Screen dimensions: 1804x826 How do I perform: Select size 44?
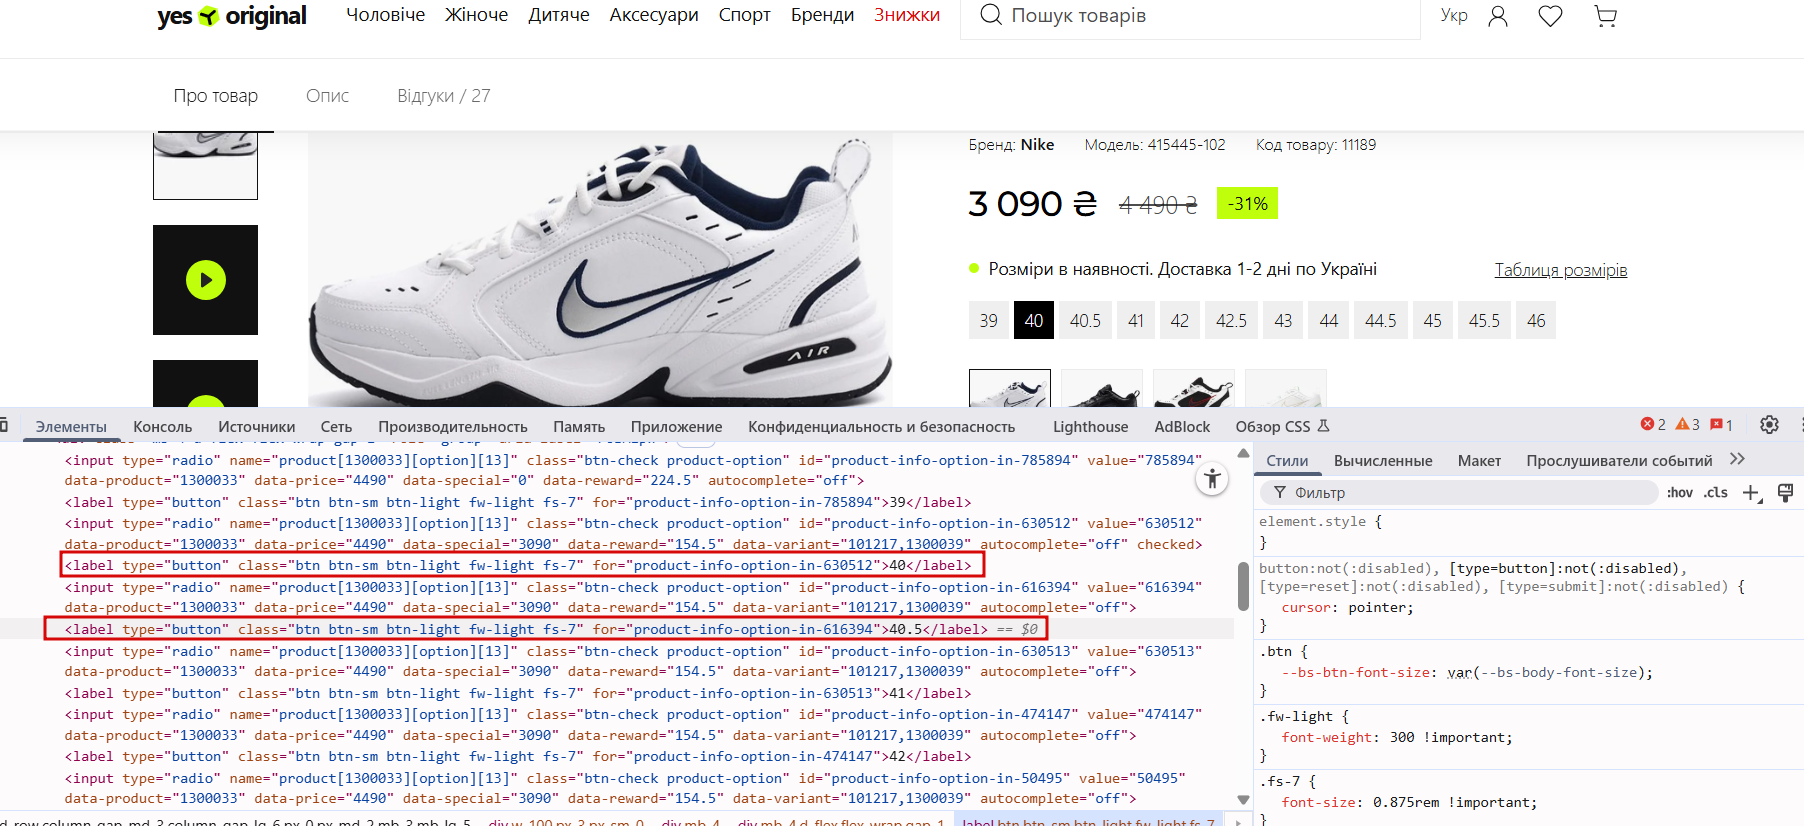coord(1328,321)
